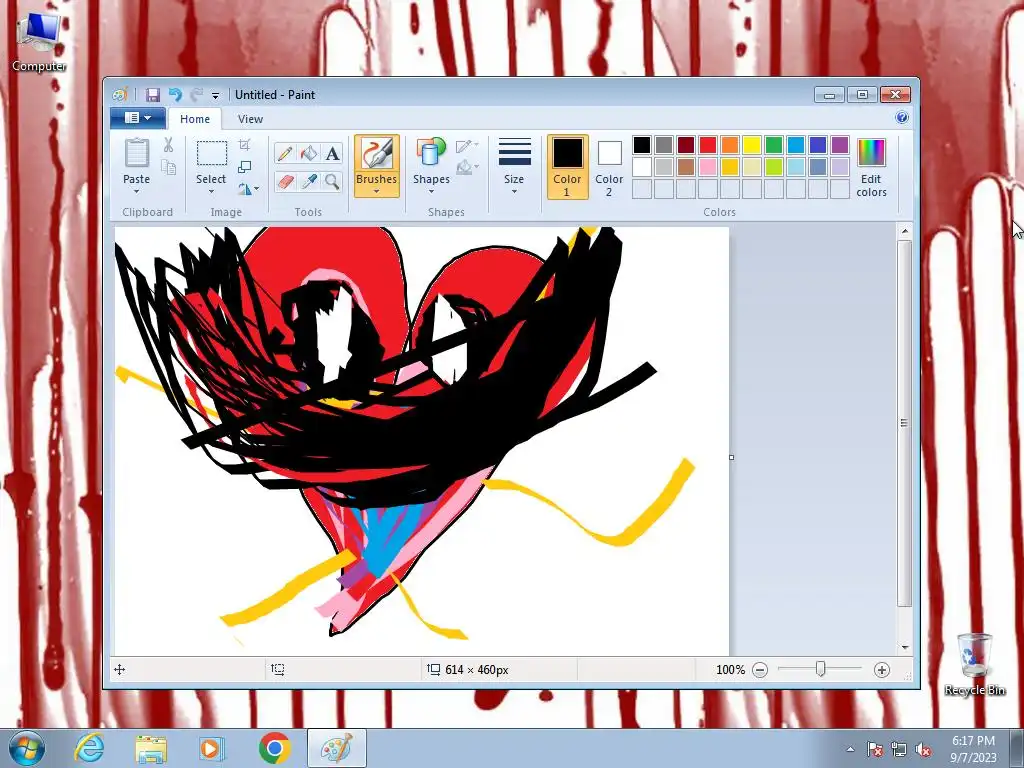
Task: Click the muted volume tray icon
Action: pos(923,750)
